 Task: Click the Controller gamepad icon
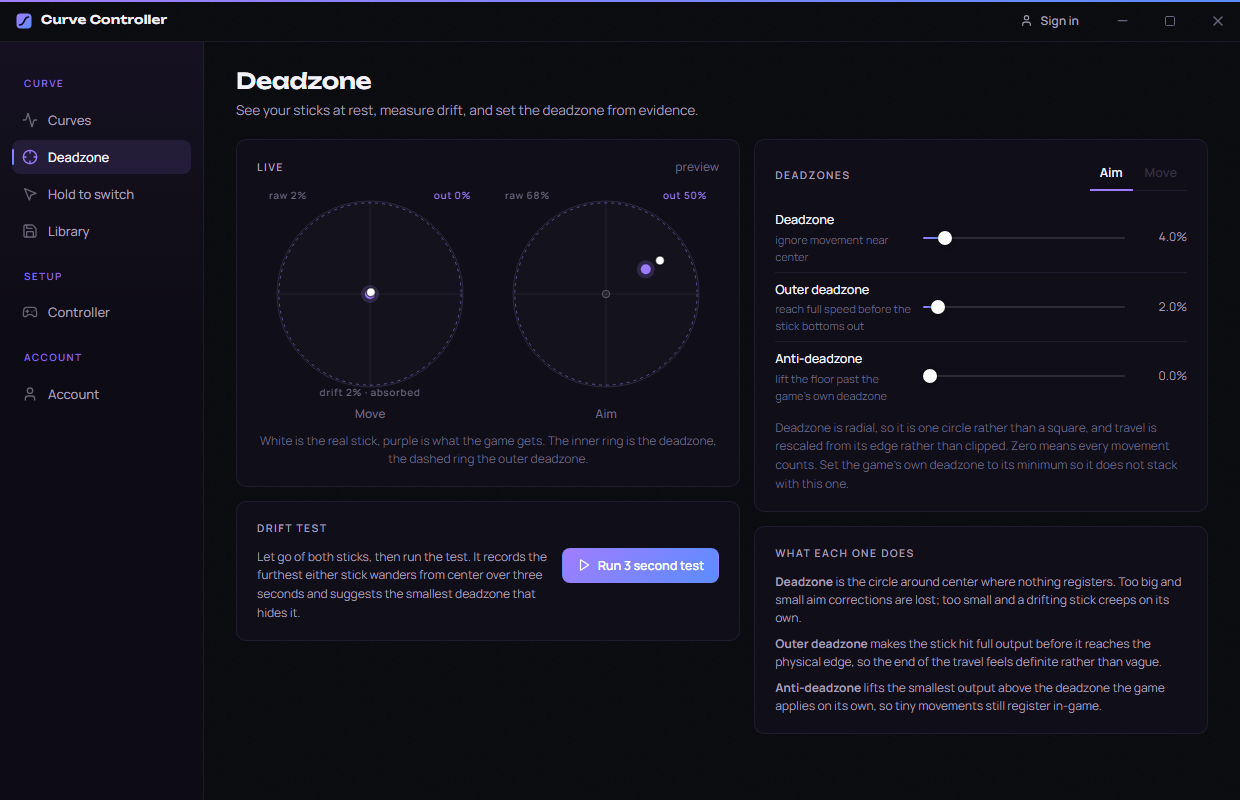pos(30,312)
